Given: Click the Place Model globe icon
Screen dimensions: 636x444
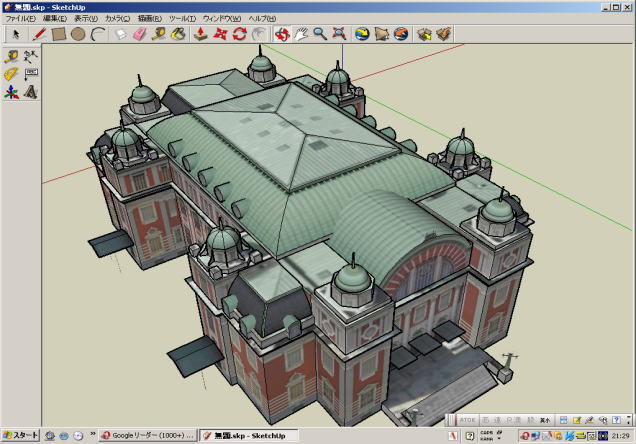Looking at the screenshot, I should (401, 34).
